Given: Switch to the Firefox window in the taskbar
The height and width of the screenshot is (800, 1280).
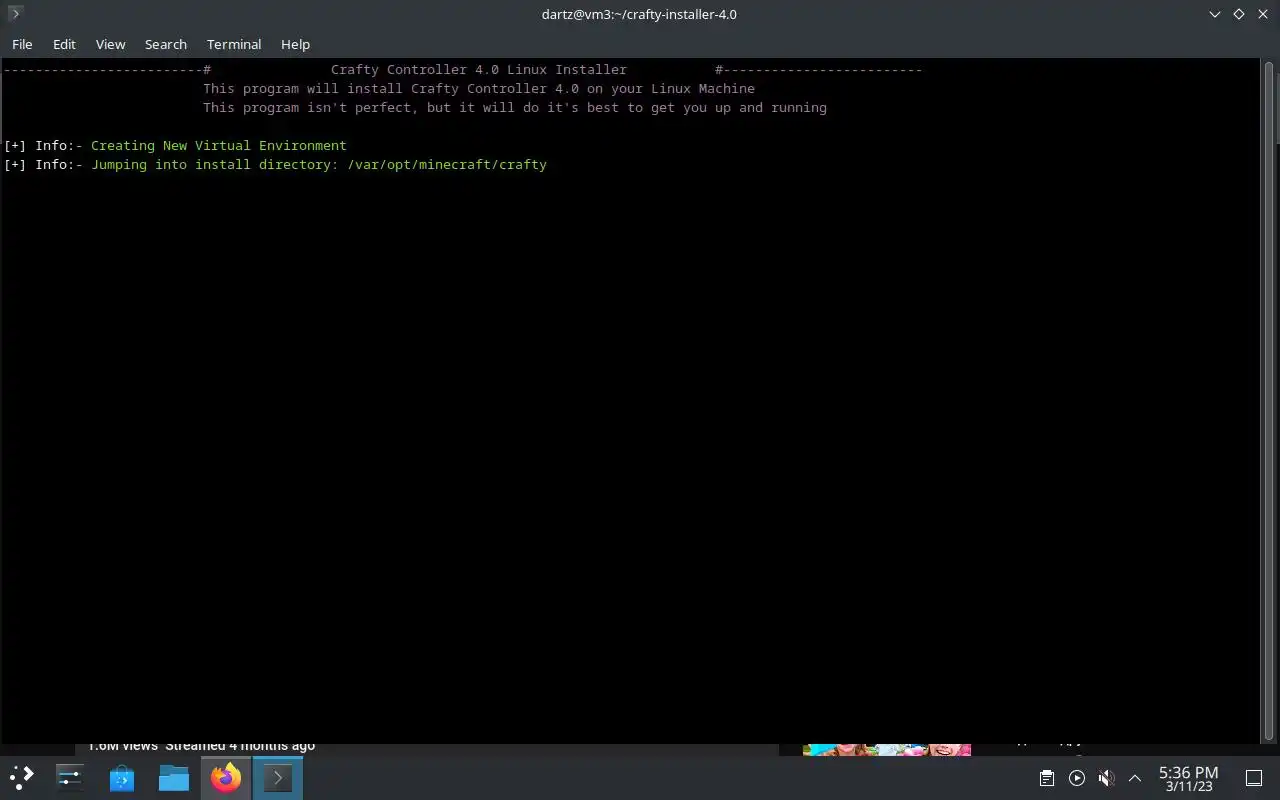Looking at the screenshot, I should pyautogui.click(x=226, y=777).
